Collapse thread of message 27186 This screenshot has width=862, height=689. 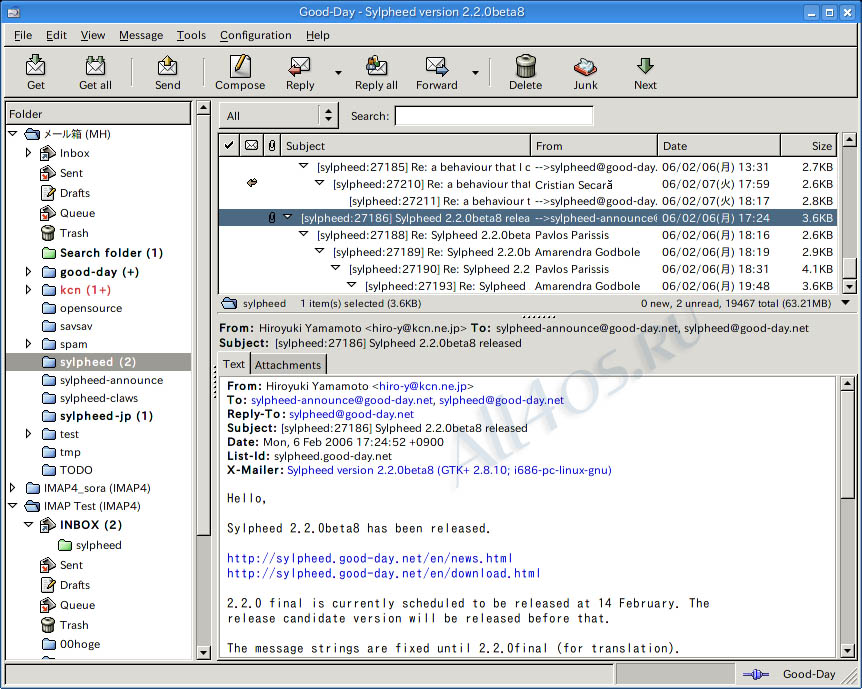(288, 217)
